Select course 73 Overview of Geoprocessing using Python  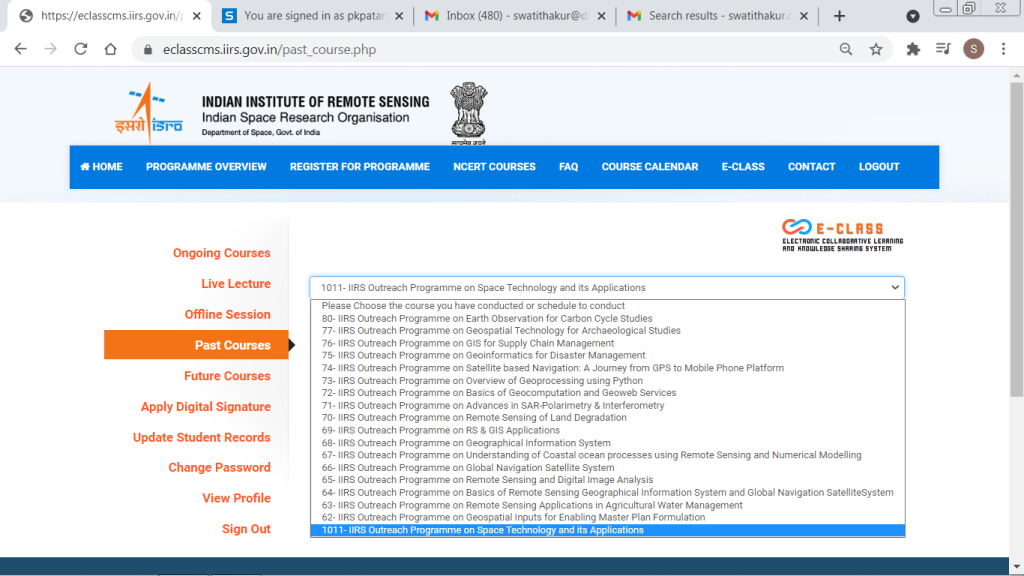(x=482, y=381)
